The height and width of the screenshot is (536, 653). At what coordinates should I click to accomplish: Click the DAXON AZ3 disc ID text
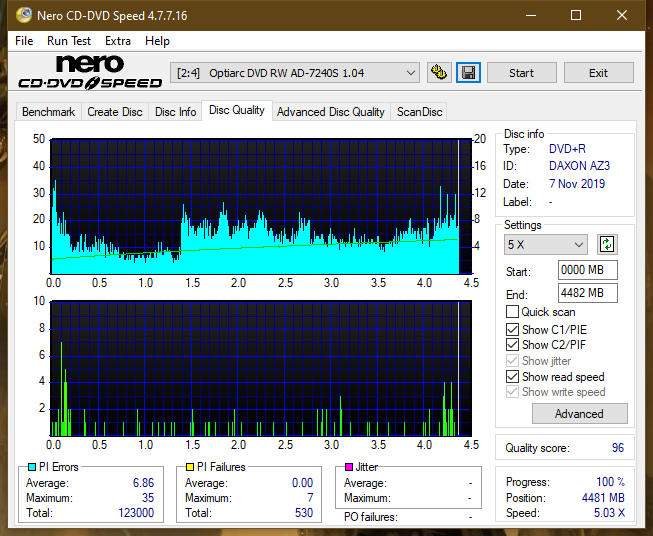tap(579, 166)
